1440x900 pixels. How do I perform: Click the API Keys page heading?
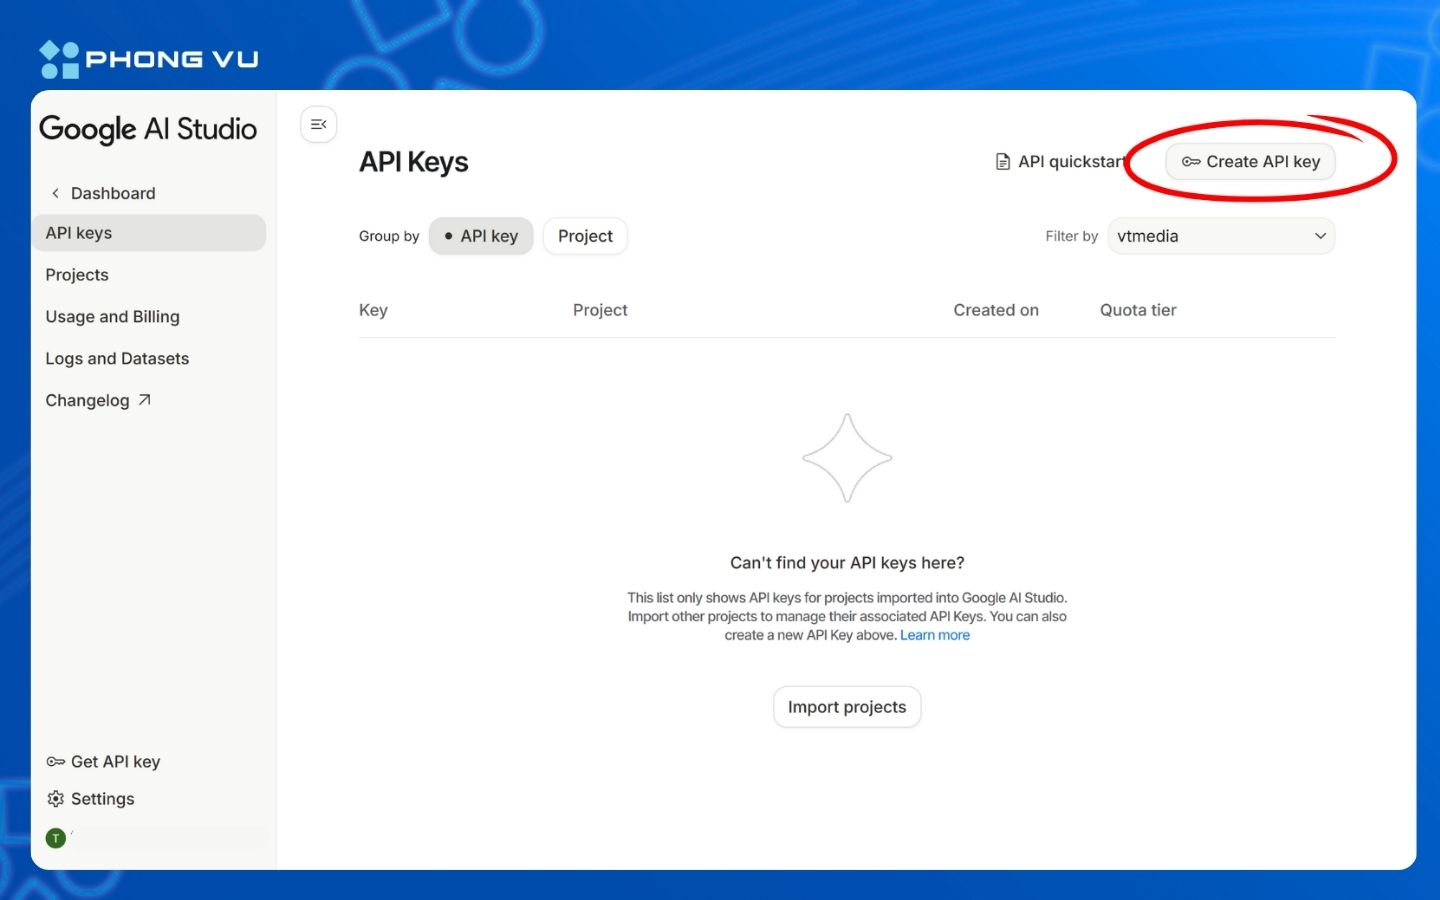click(x=414, y=162)
